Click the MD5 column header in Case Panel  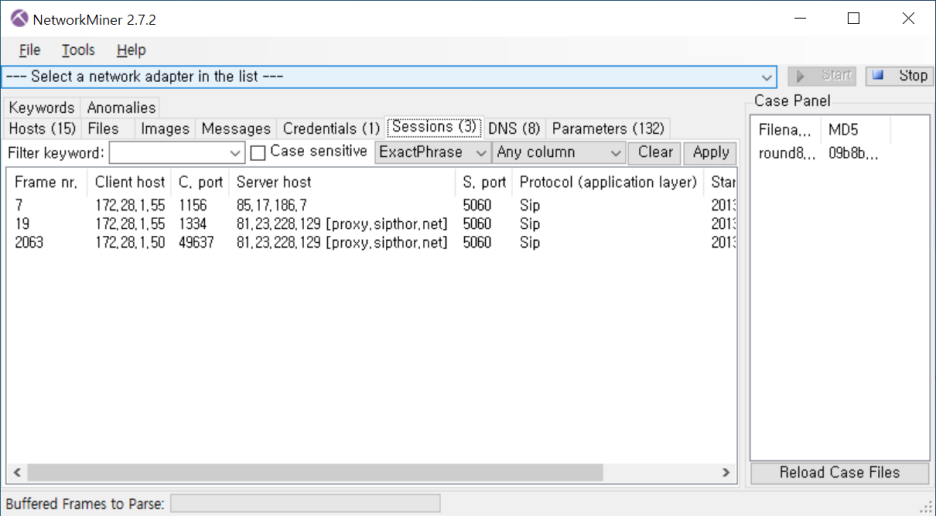tap(855, 130)
